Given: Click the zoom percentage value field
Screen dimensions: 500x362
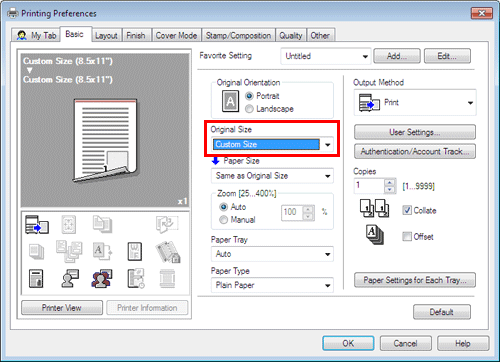Looking at the screenshot, I should (293, 212).
